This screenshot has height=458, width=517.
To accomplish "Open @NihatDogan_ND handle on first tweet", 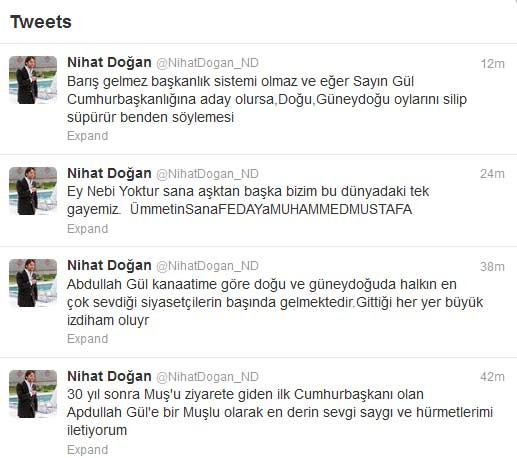I will 207,63.
